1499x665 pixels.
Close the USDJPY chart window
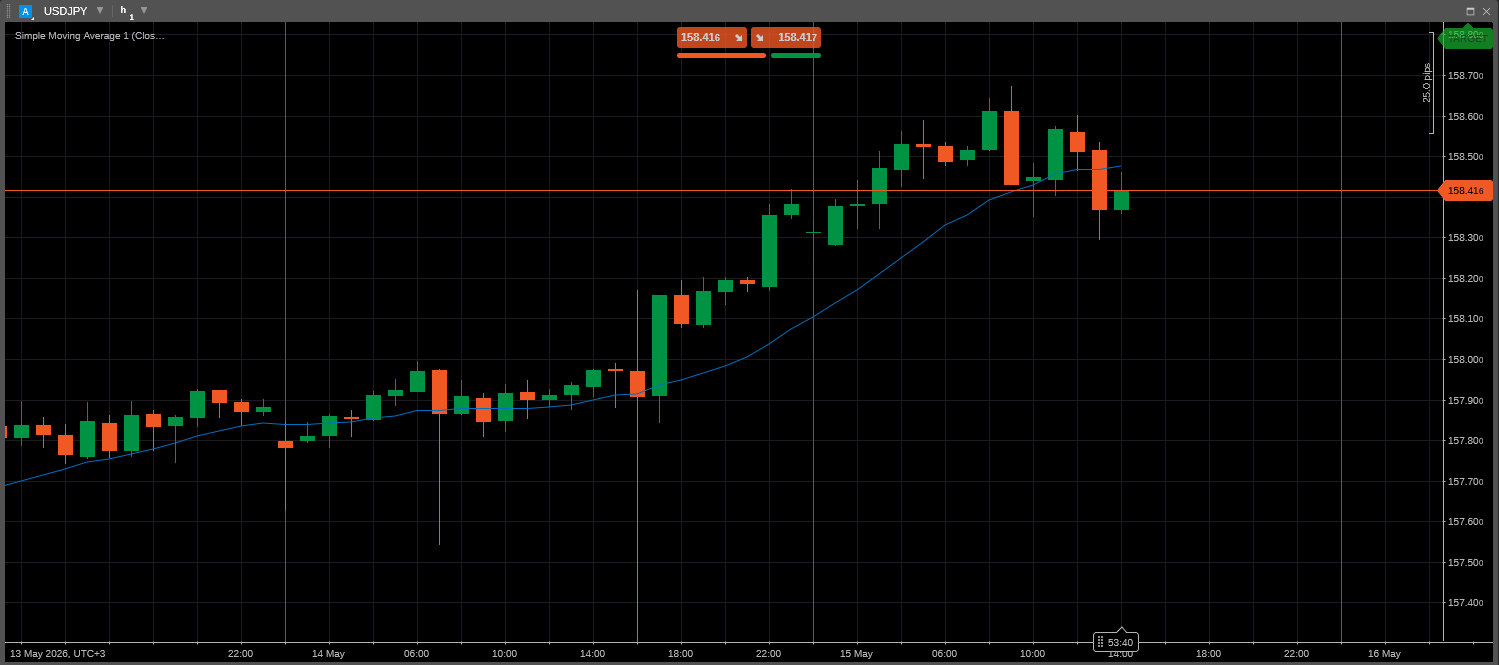click(1486, 11)
